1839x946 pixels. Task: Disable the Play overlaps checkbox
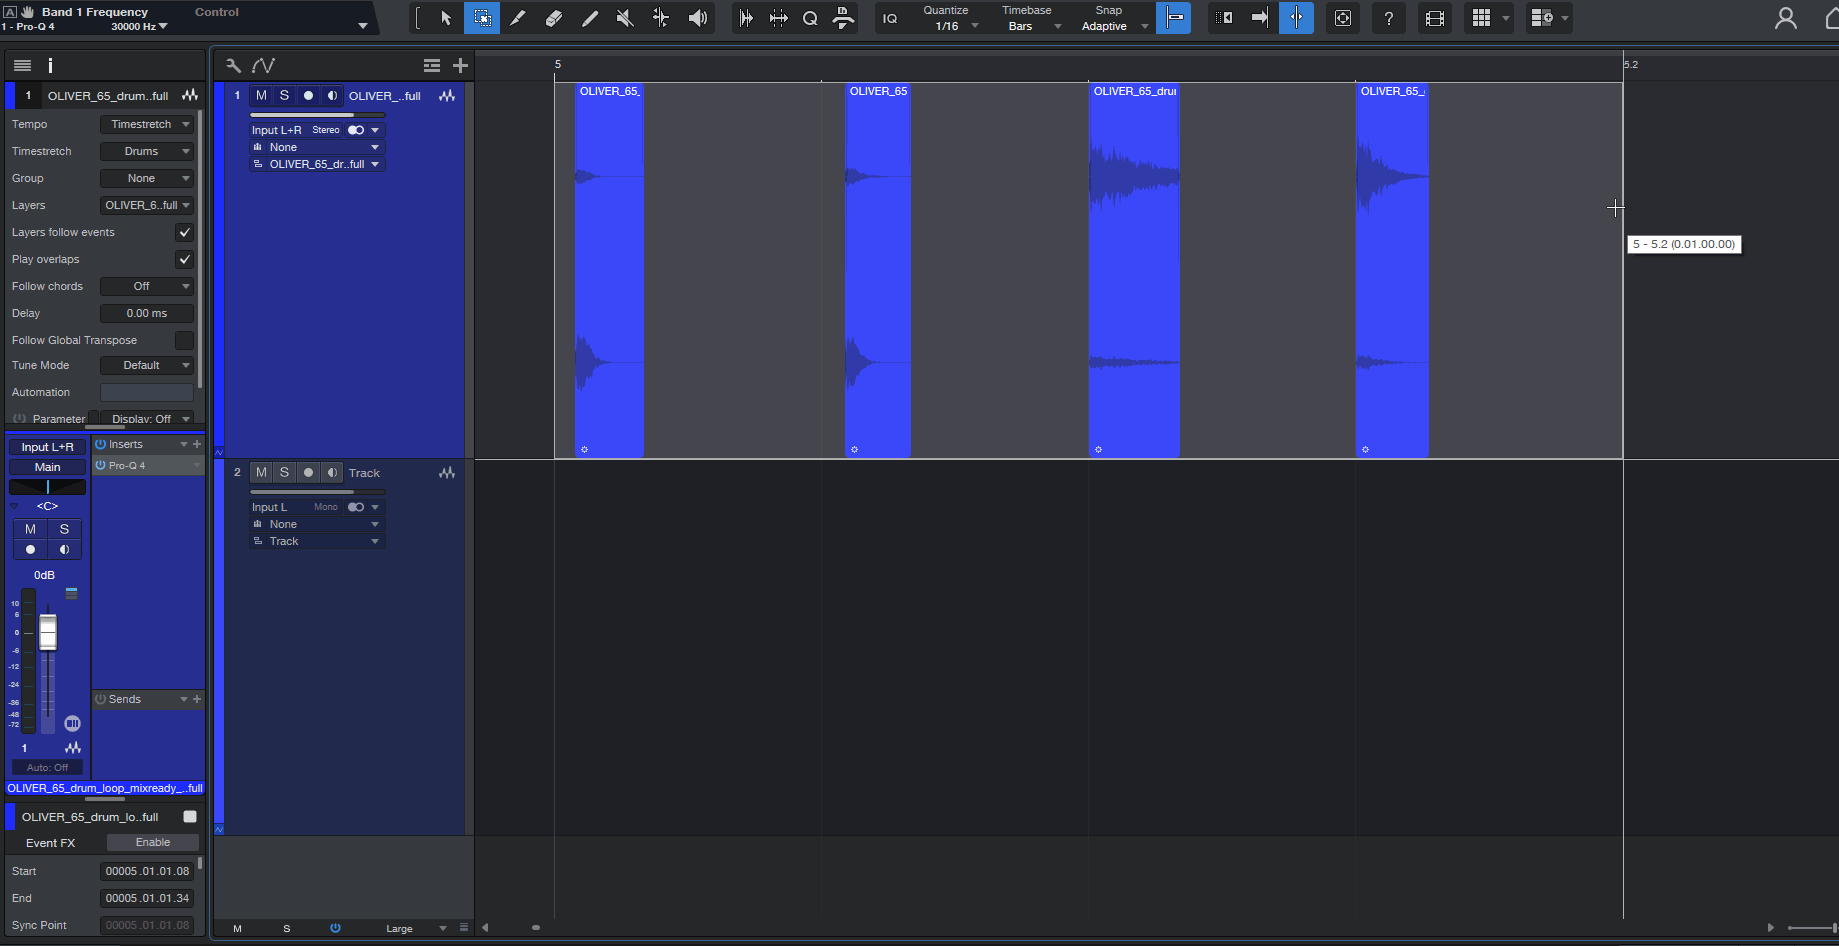tap(184, 259)
